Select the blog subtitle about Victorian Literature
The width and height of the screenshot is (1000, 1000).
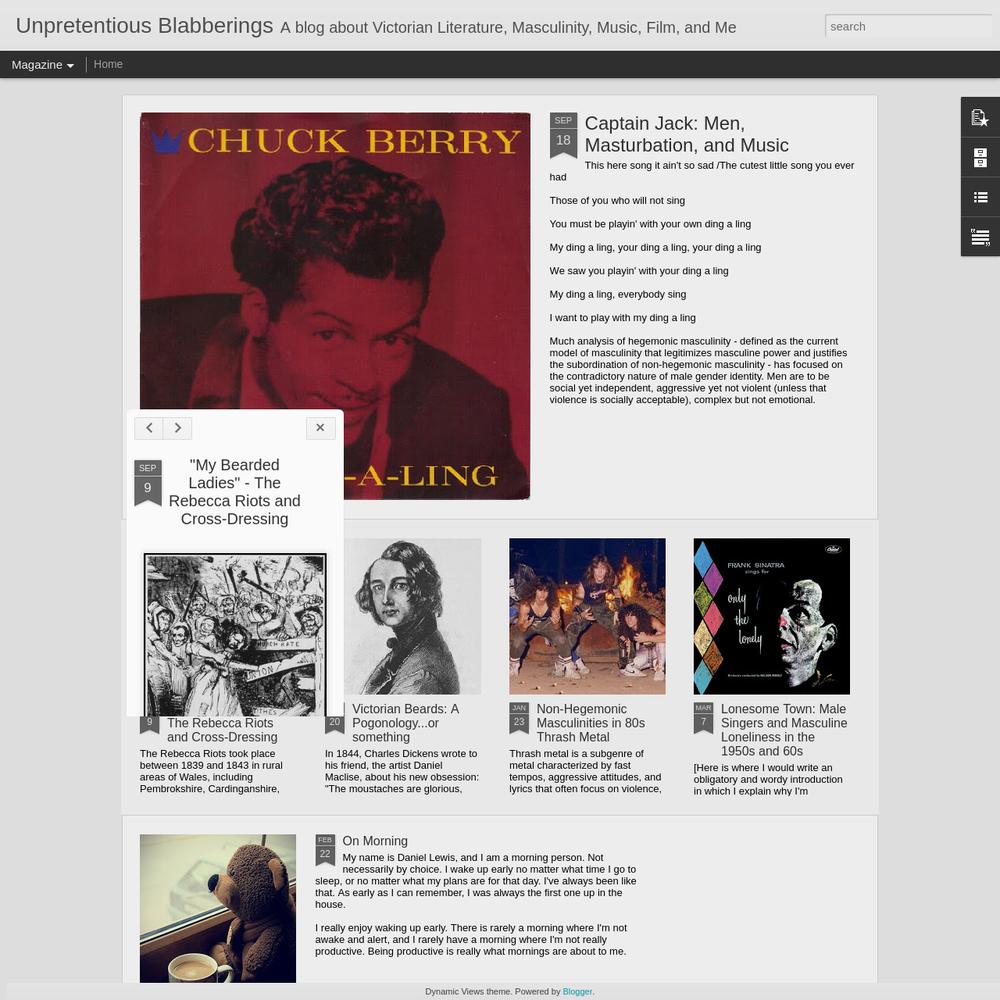click(x=508, y=28)
